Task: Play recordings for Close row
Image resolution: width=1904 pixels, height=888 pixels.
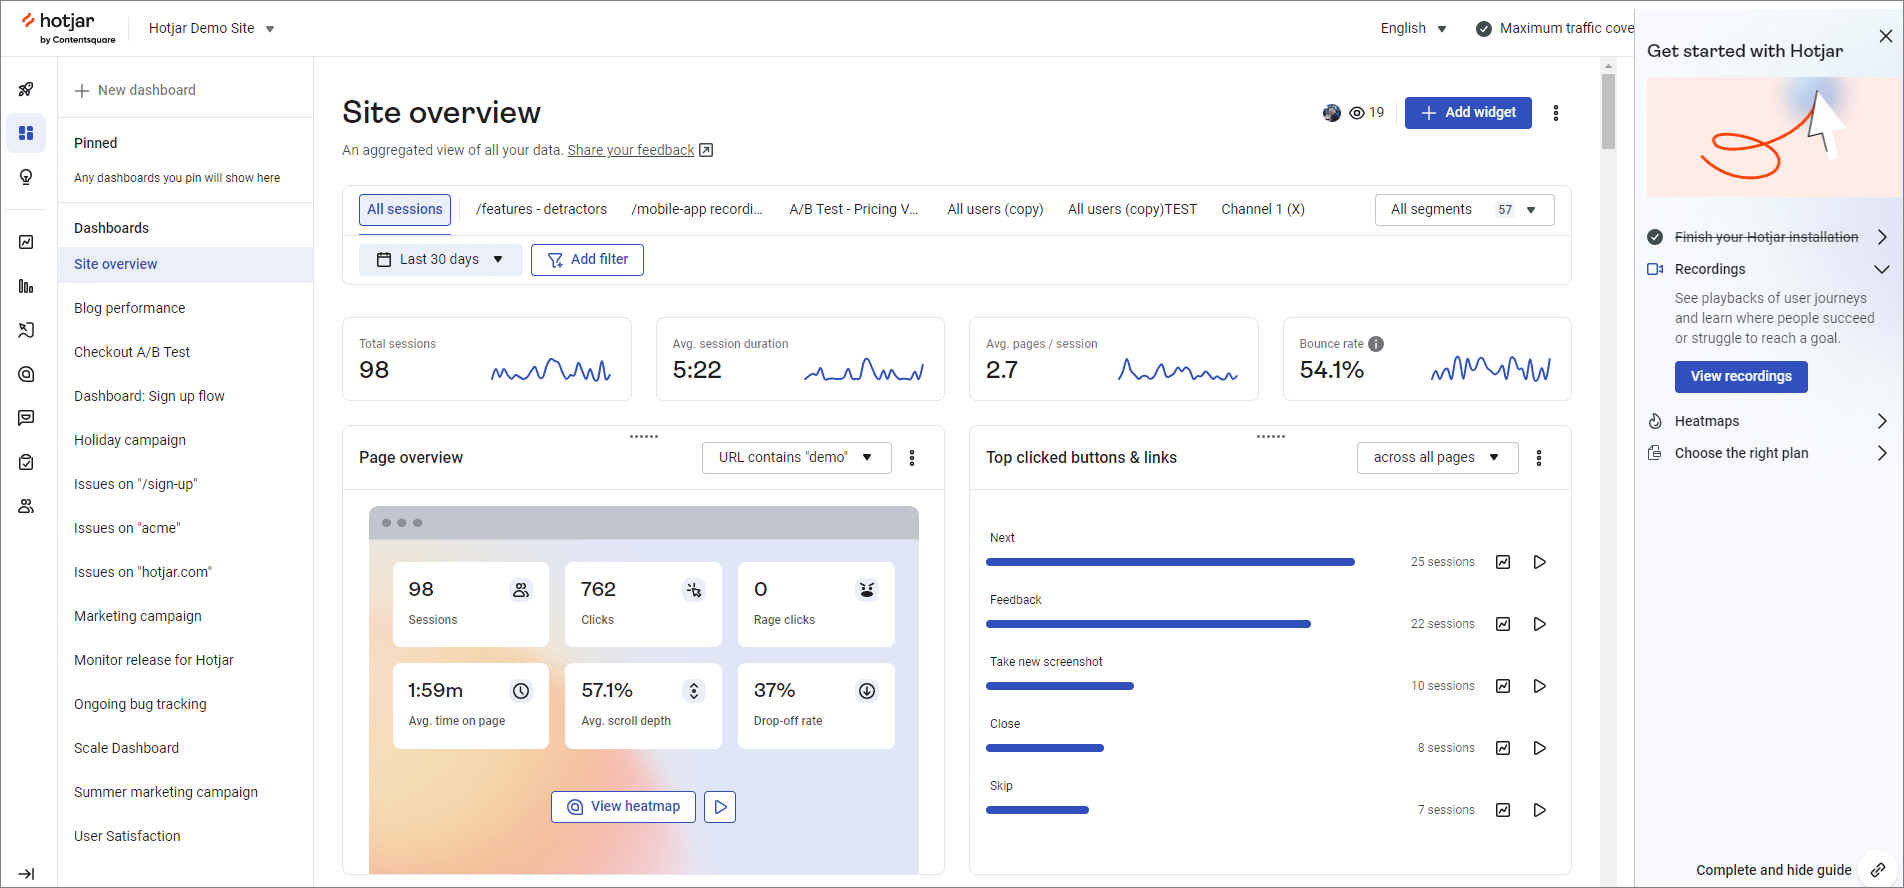Action: (1540, 748)
